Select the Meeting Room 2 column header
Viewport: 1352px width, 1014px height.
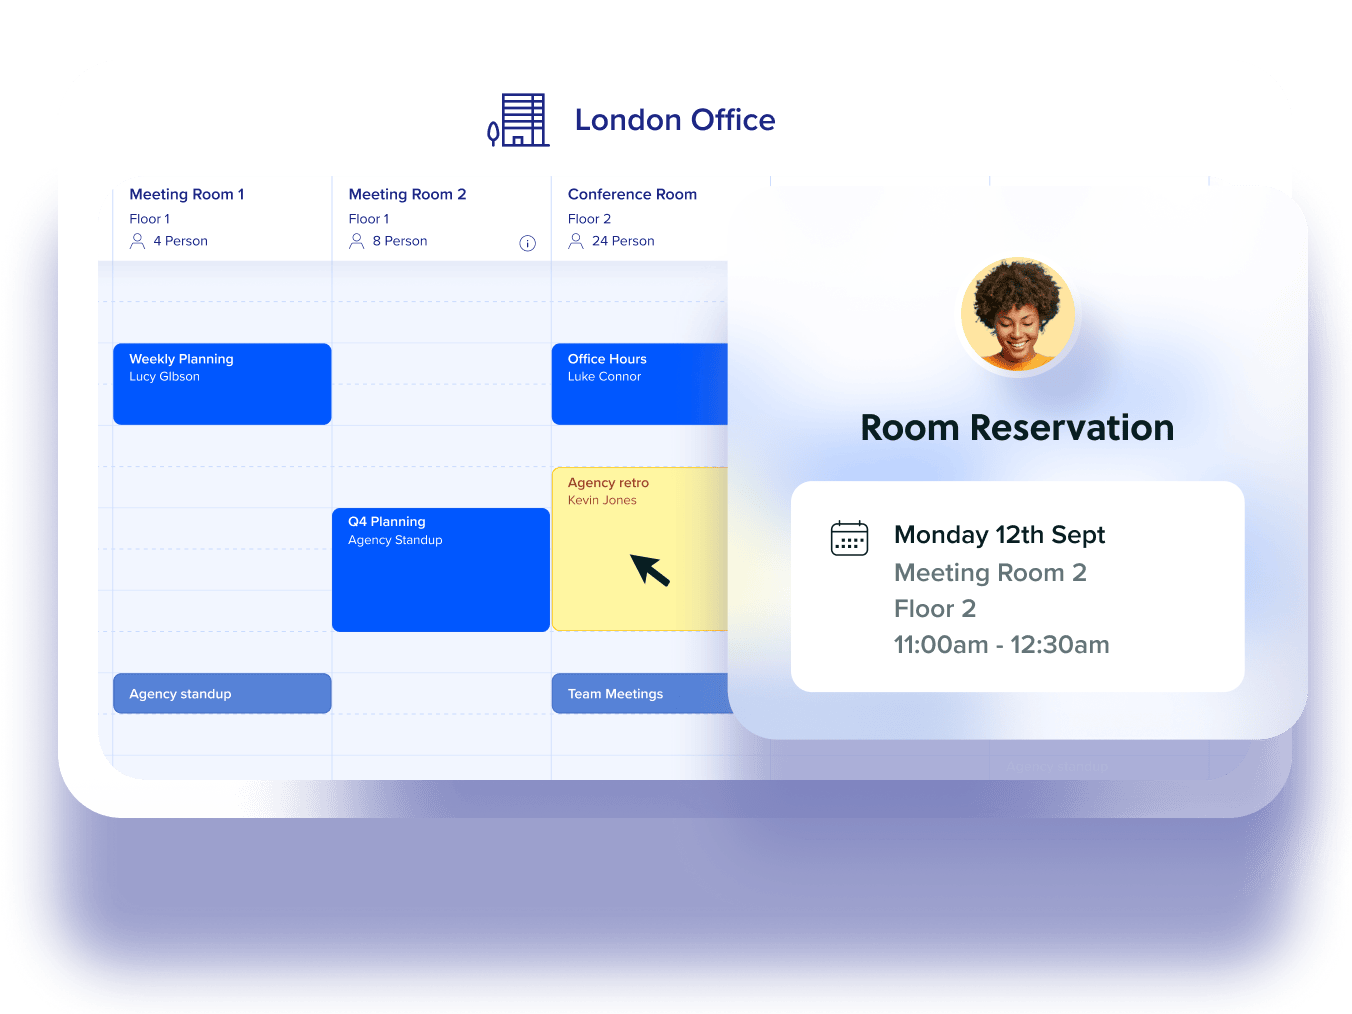click(407, 194)
